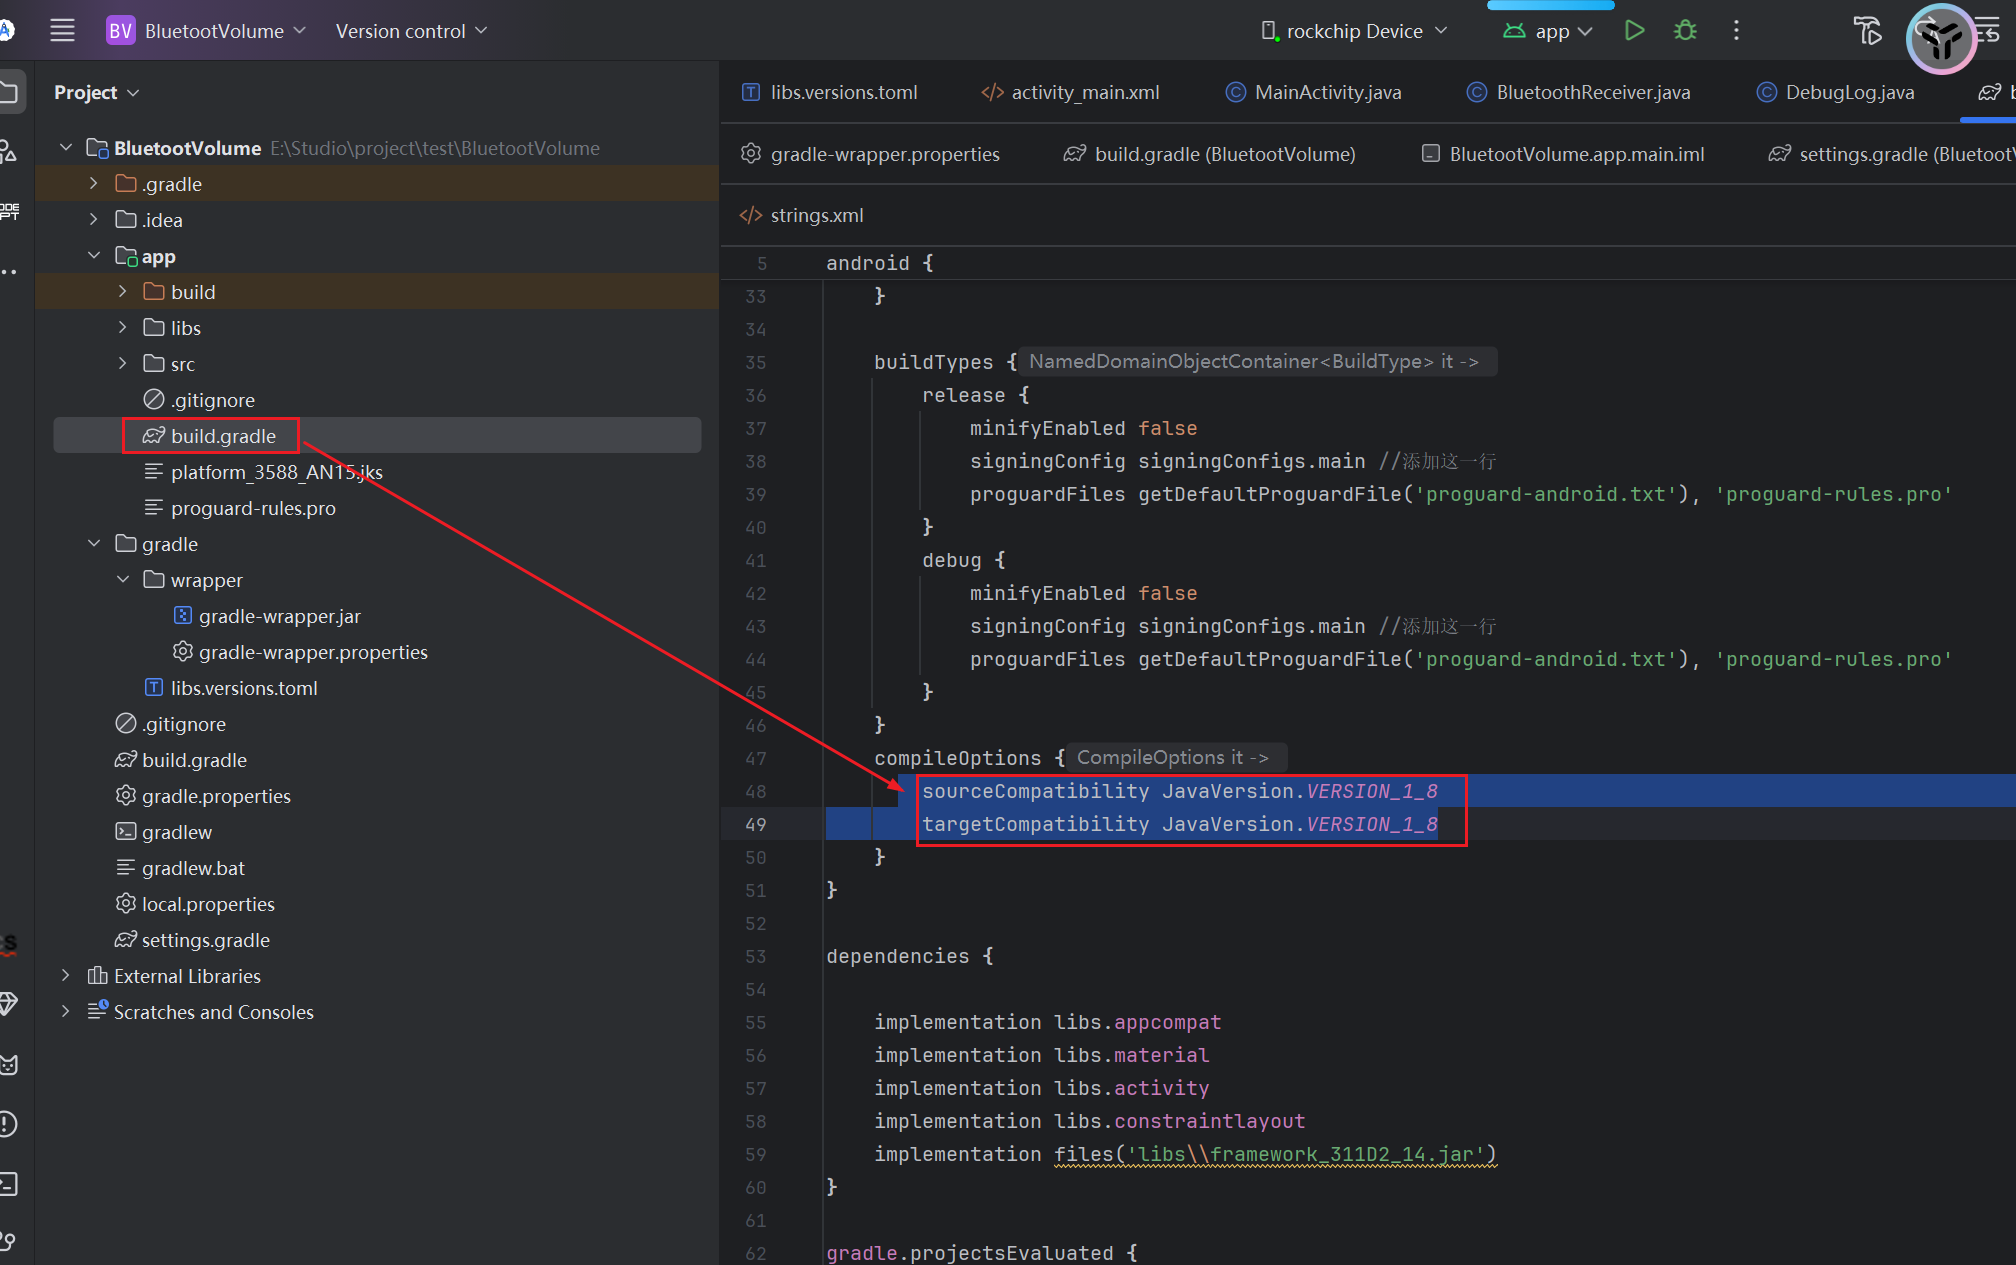Image resolution: width=2016 pixels, height=1265 pixels.
Task: Start debugging with the bug icon
Action: (1685, 31)
